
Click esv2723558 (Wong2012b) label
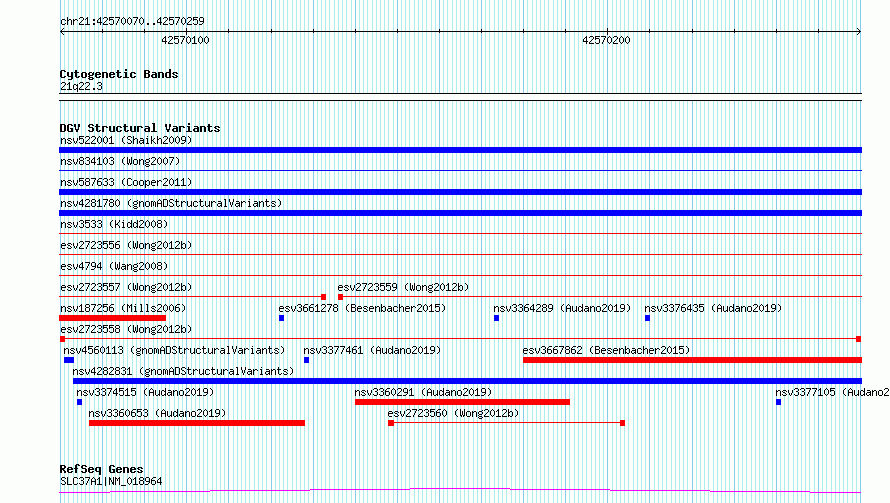point(126,329)
